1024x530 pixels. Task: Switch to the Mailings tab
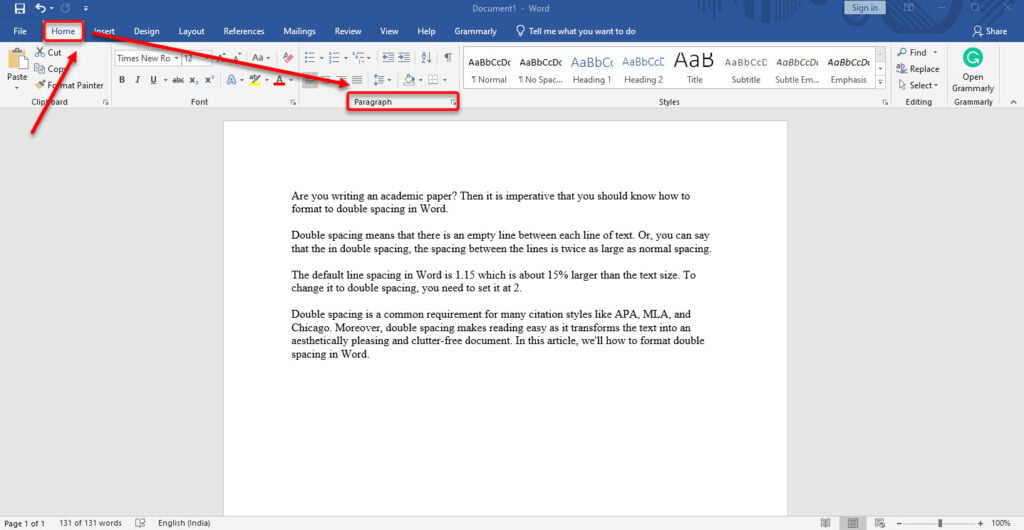pos(299,31)
